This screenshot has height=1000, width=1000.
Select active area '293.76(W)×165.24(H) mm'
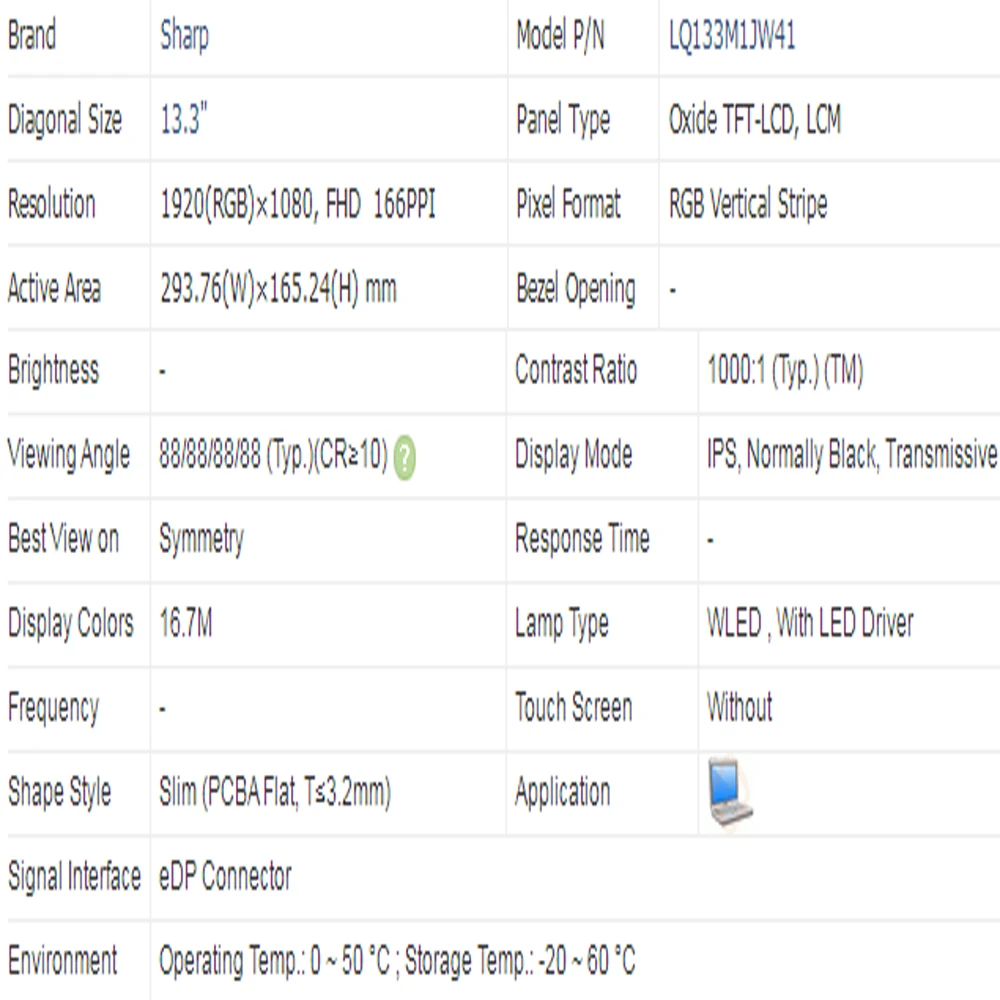point(278,289)
